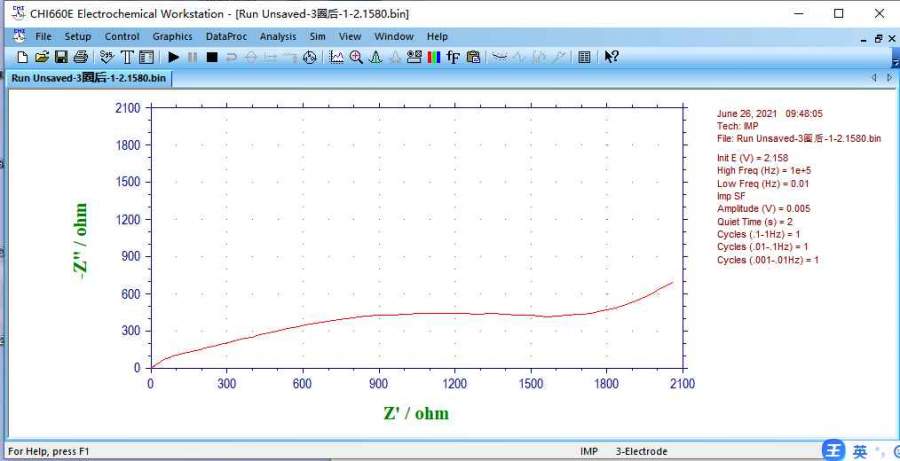Expand the Analysis menu
The image size is (900, 461).
tap(278, 37)
